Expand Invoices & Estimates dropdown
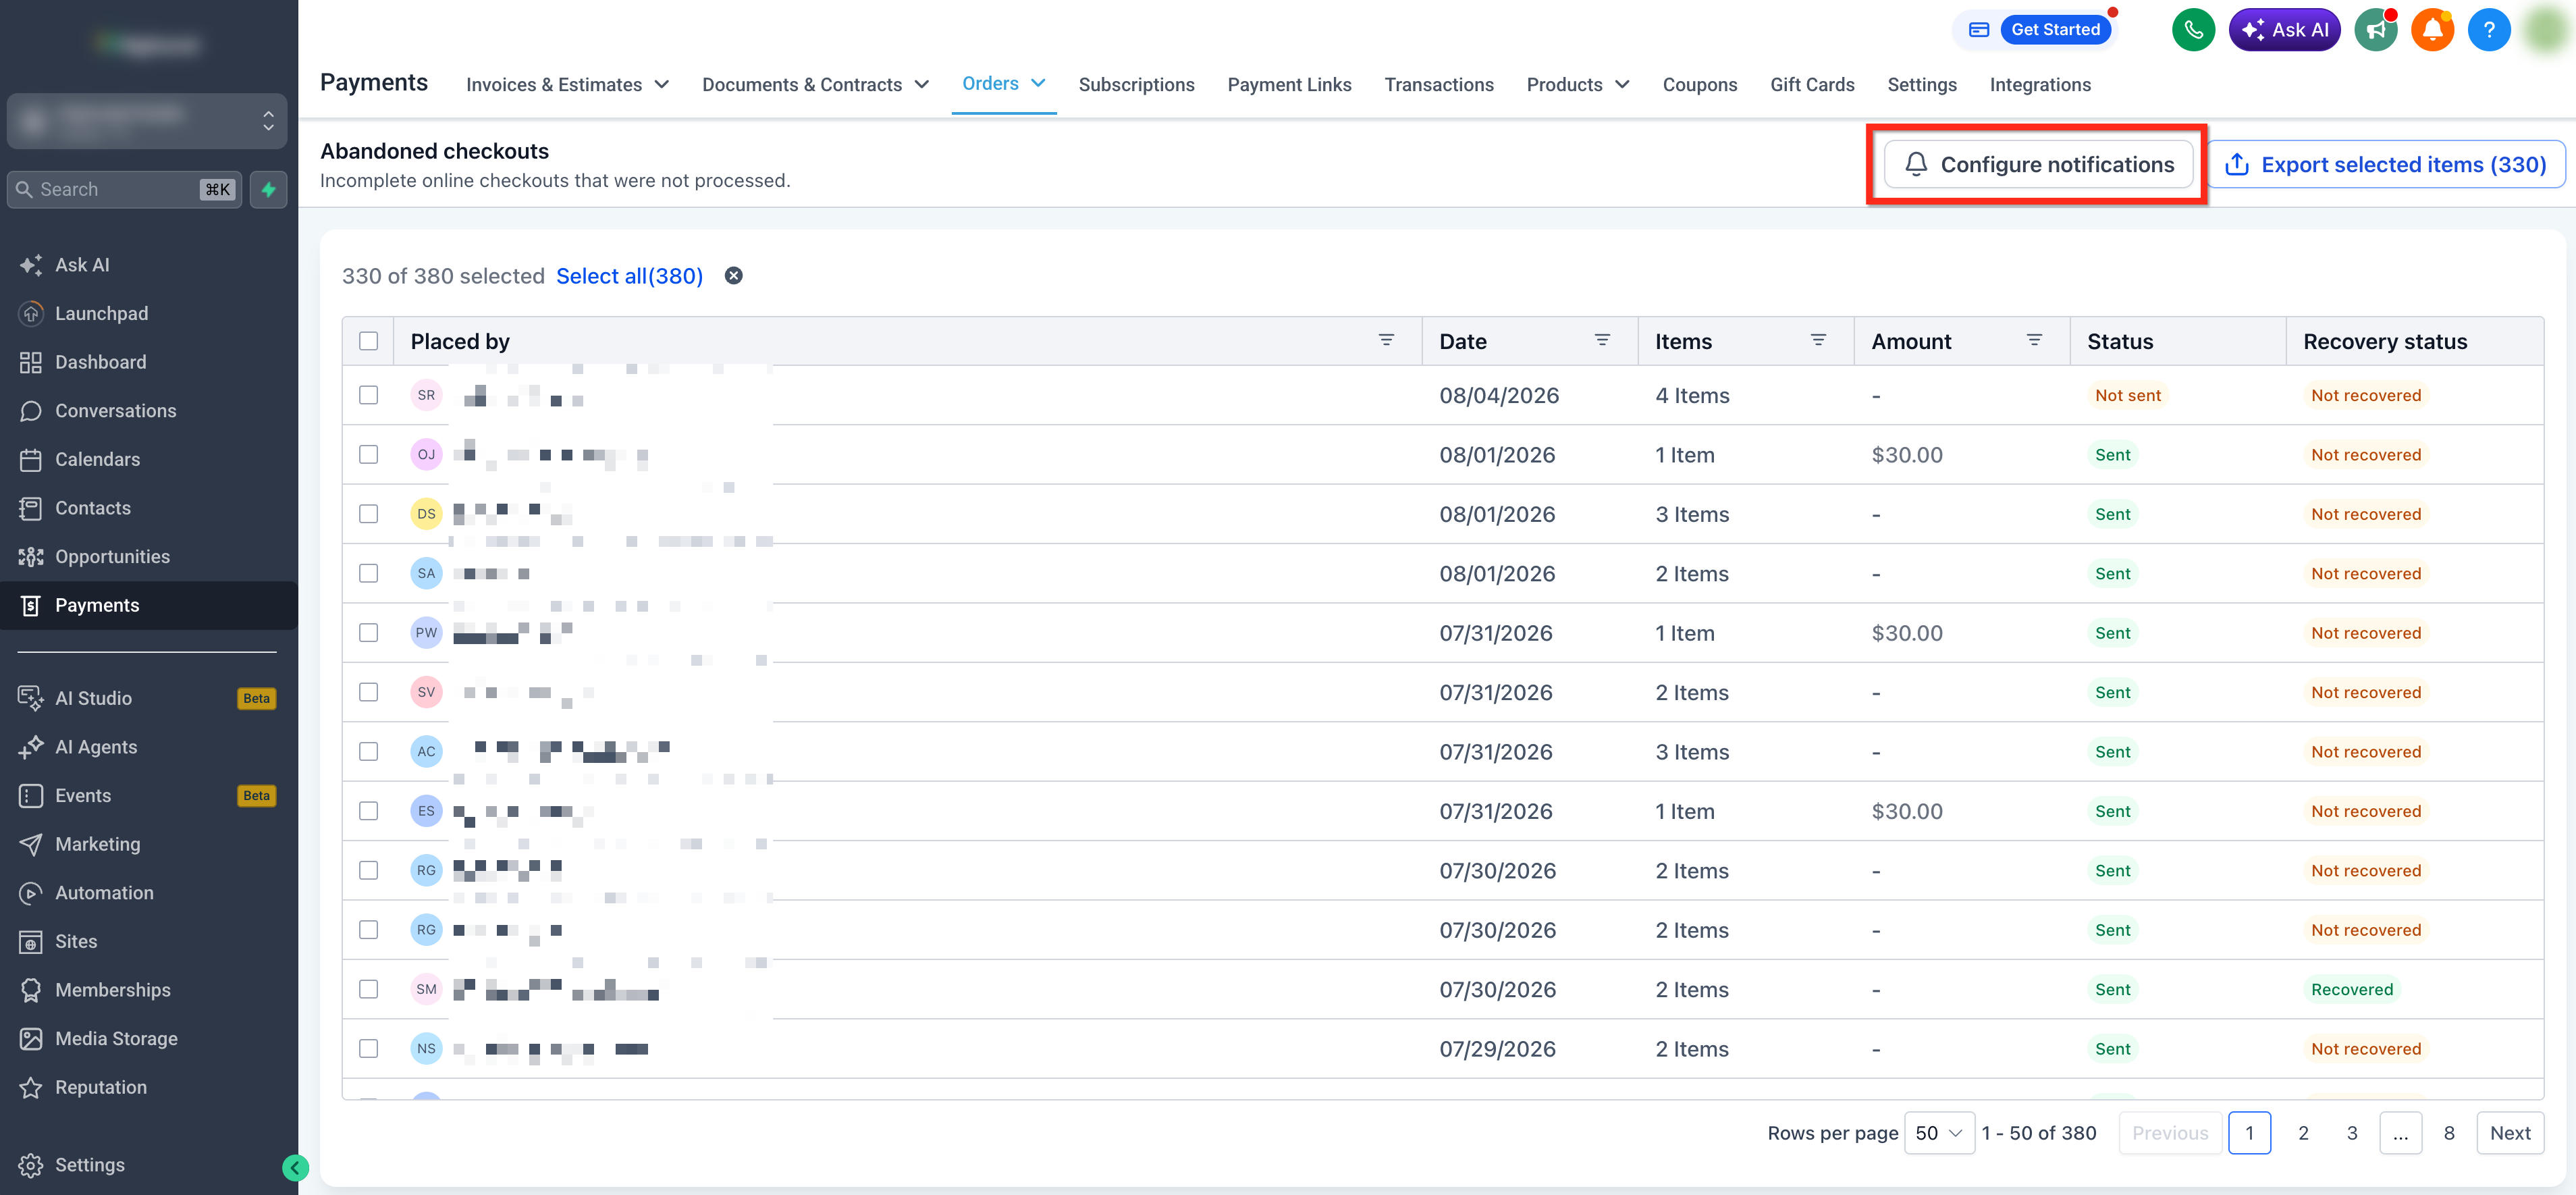 [567, 85]
